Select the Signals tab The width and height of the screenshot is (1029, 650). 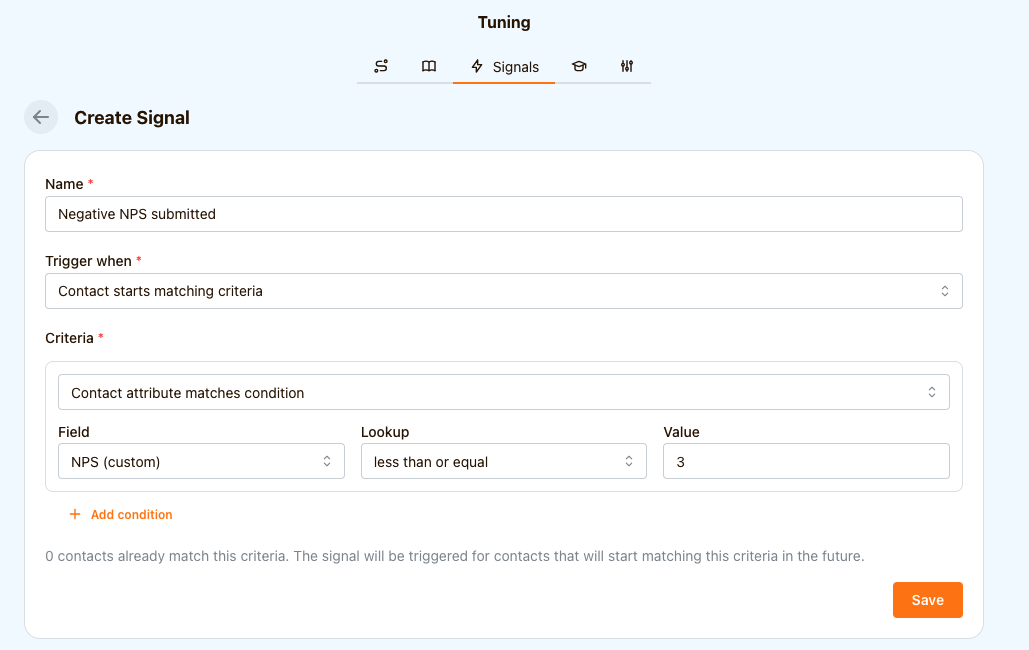click(x=504, y=67)
